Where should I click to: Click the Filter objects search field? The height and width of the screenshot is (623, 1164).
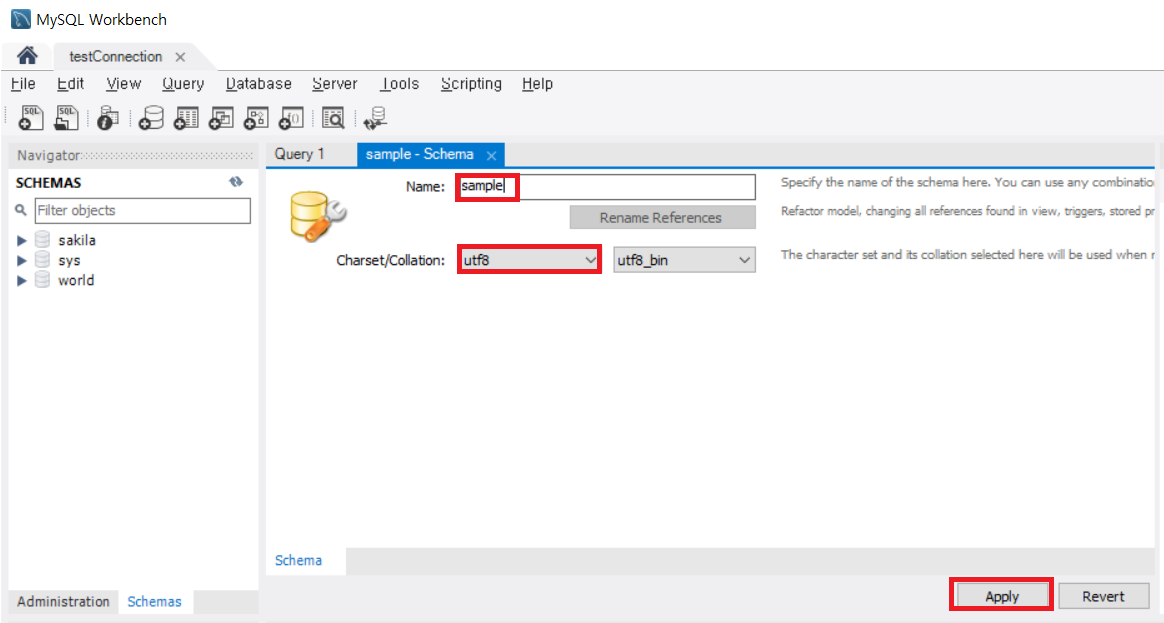click(143, 210)
